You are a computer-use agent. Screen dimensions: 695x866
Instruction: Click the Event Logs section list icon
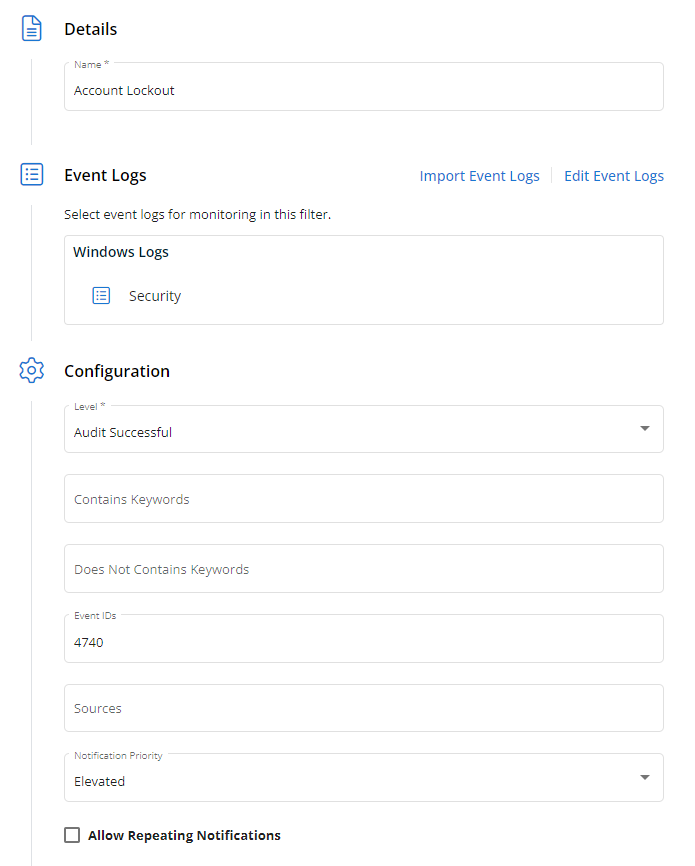32,175
